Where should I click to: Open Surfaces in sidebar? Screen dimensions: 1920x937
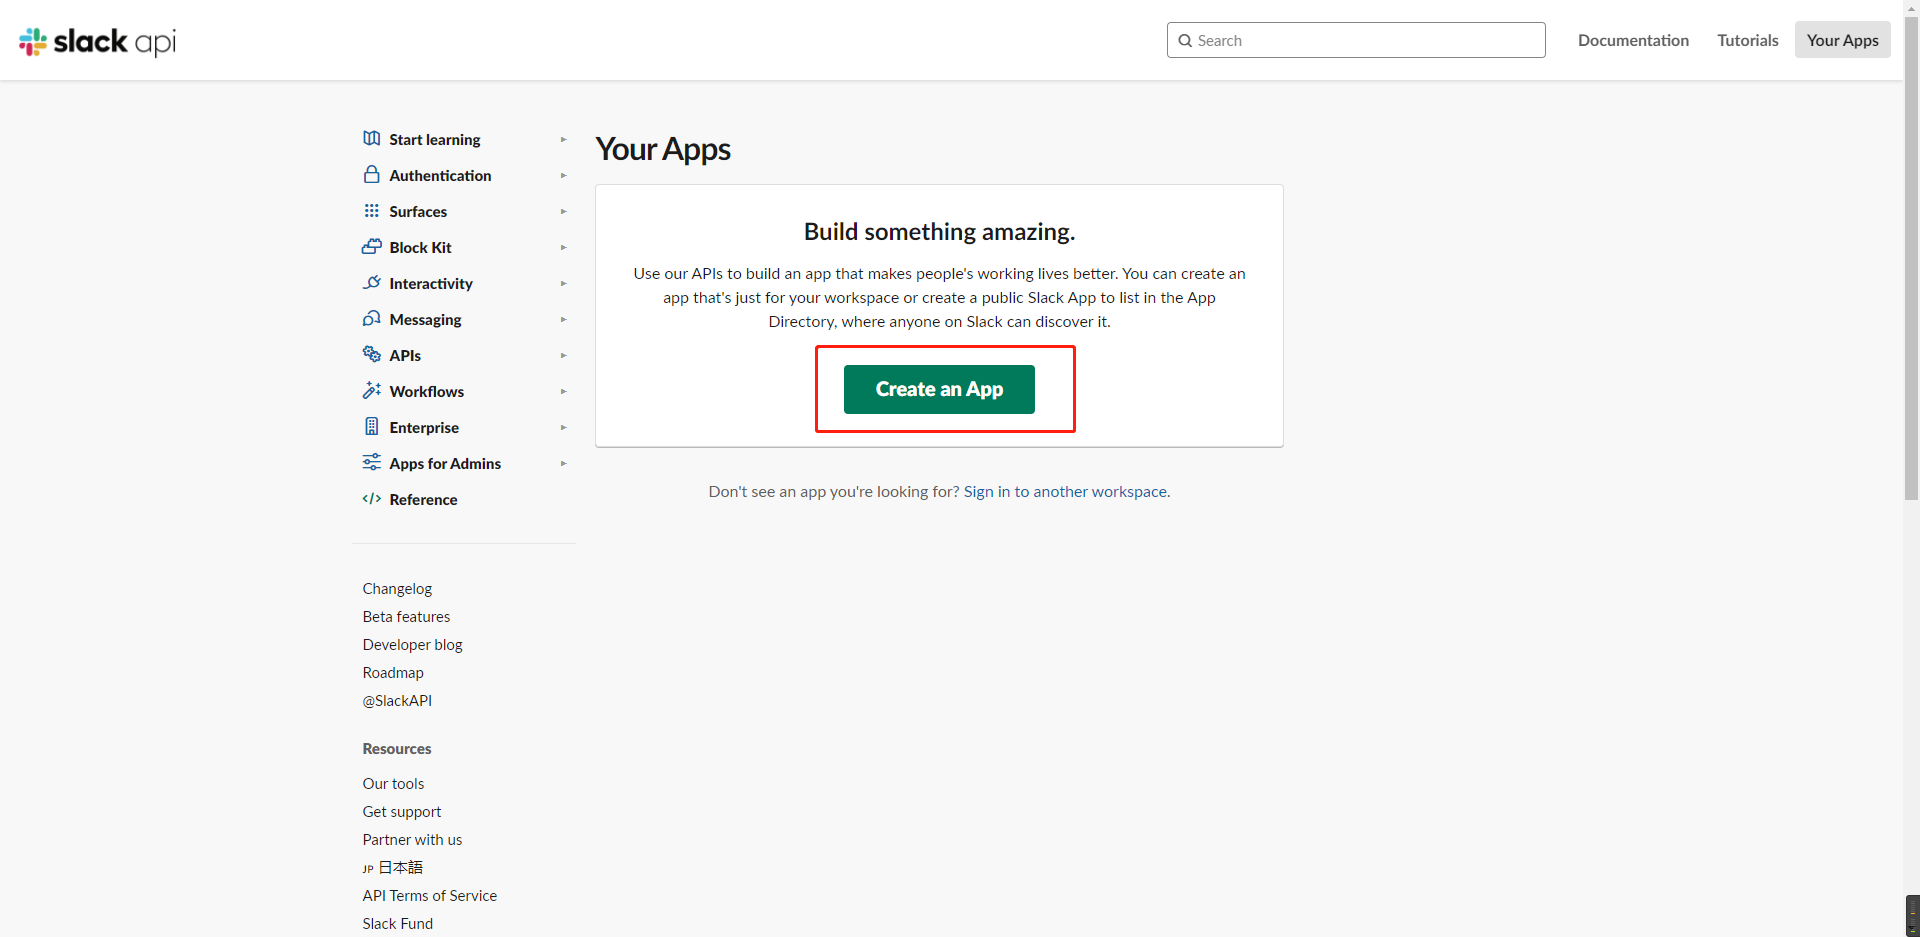click(418, 212)
